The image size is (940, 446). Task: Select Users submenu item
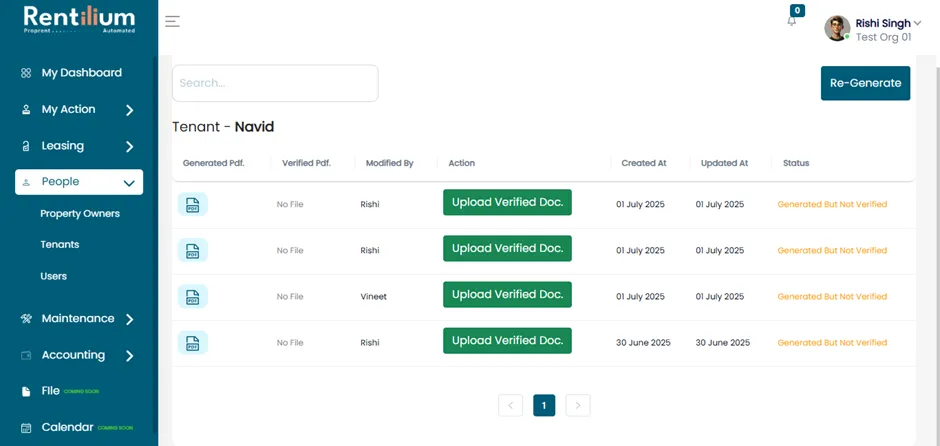click(x=53, y=276)
